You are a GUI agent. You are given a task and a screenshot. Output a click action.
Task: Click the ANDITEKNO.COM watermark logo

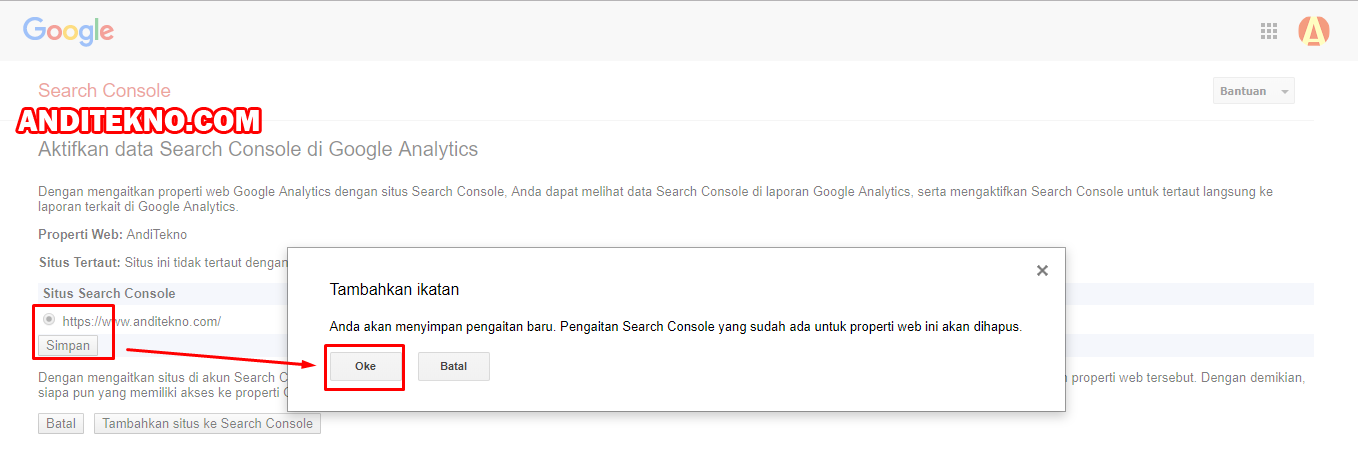click(x=139, y=121)
